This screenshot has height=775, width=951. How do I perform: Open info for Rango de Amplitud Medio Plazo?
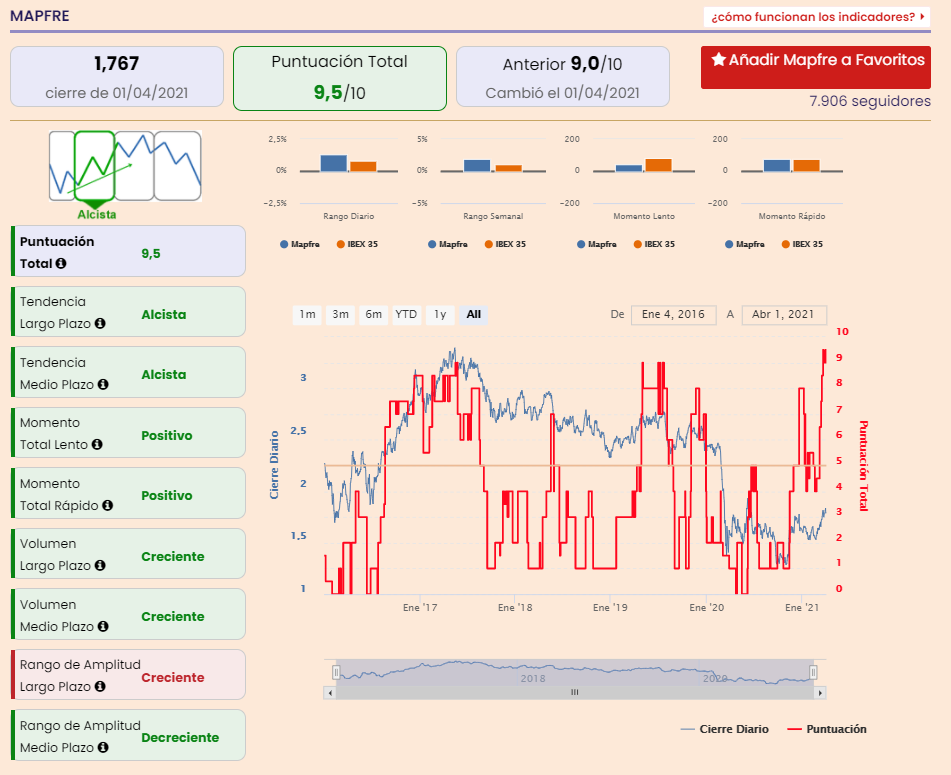103,747
